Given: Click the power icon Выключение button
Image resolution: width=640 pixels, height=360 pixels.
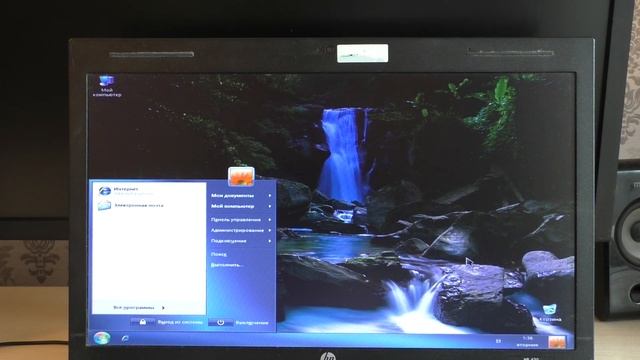Looking at the screenshot, I should (220, 322).
